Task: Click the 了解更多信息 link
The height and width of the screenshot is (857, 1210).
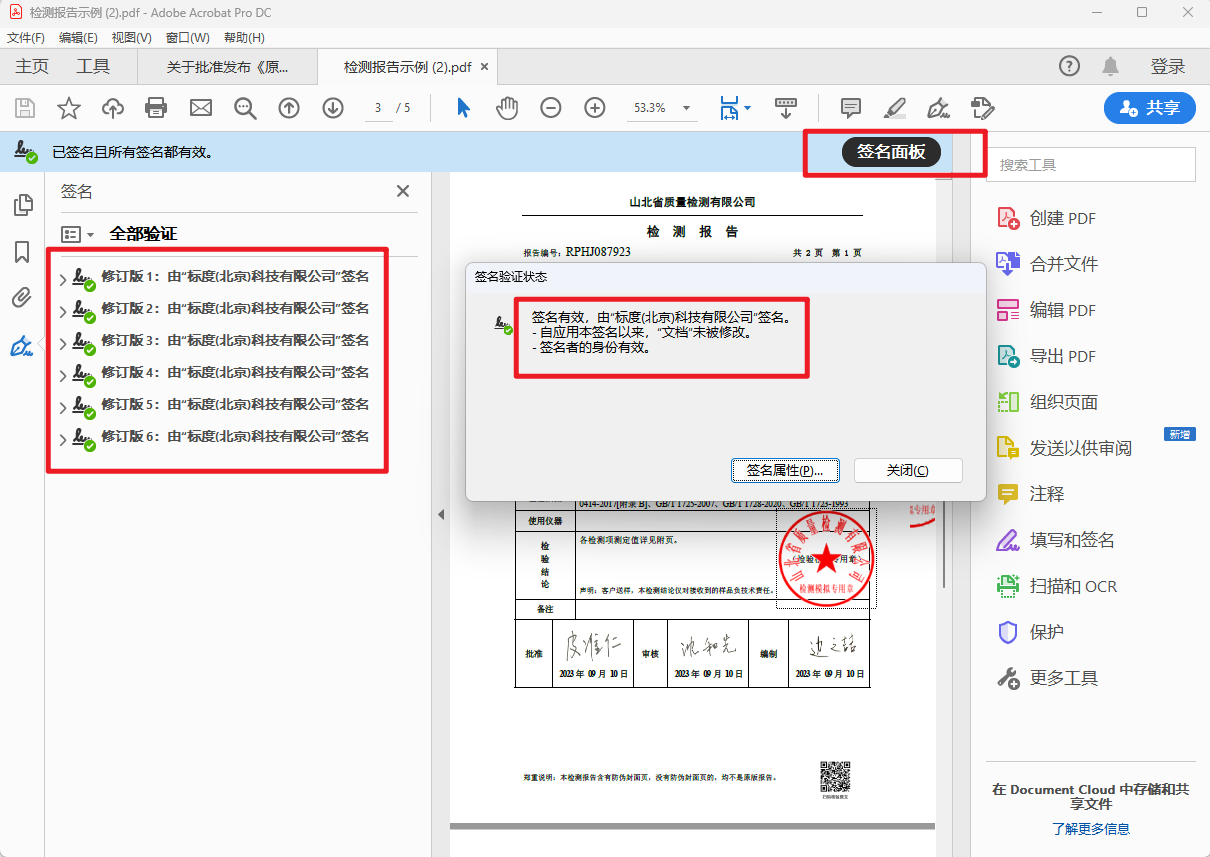Action: (x=1090, y=829)
